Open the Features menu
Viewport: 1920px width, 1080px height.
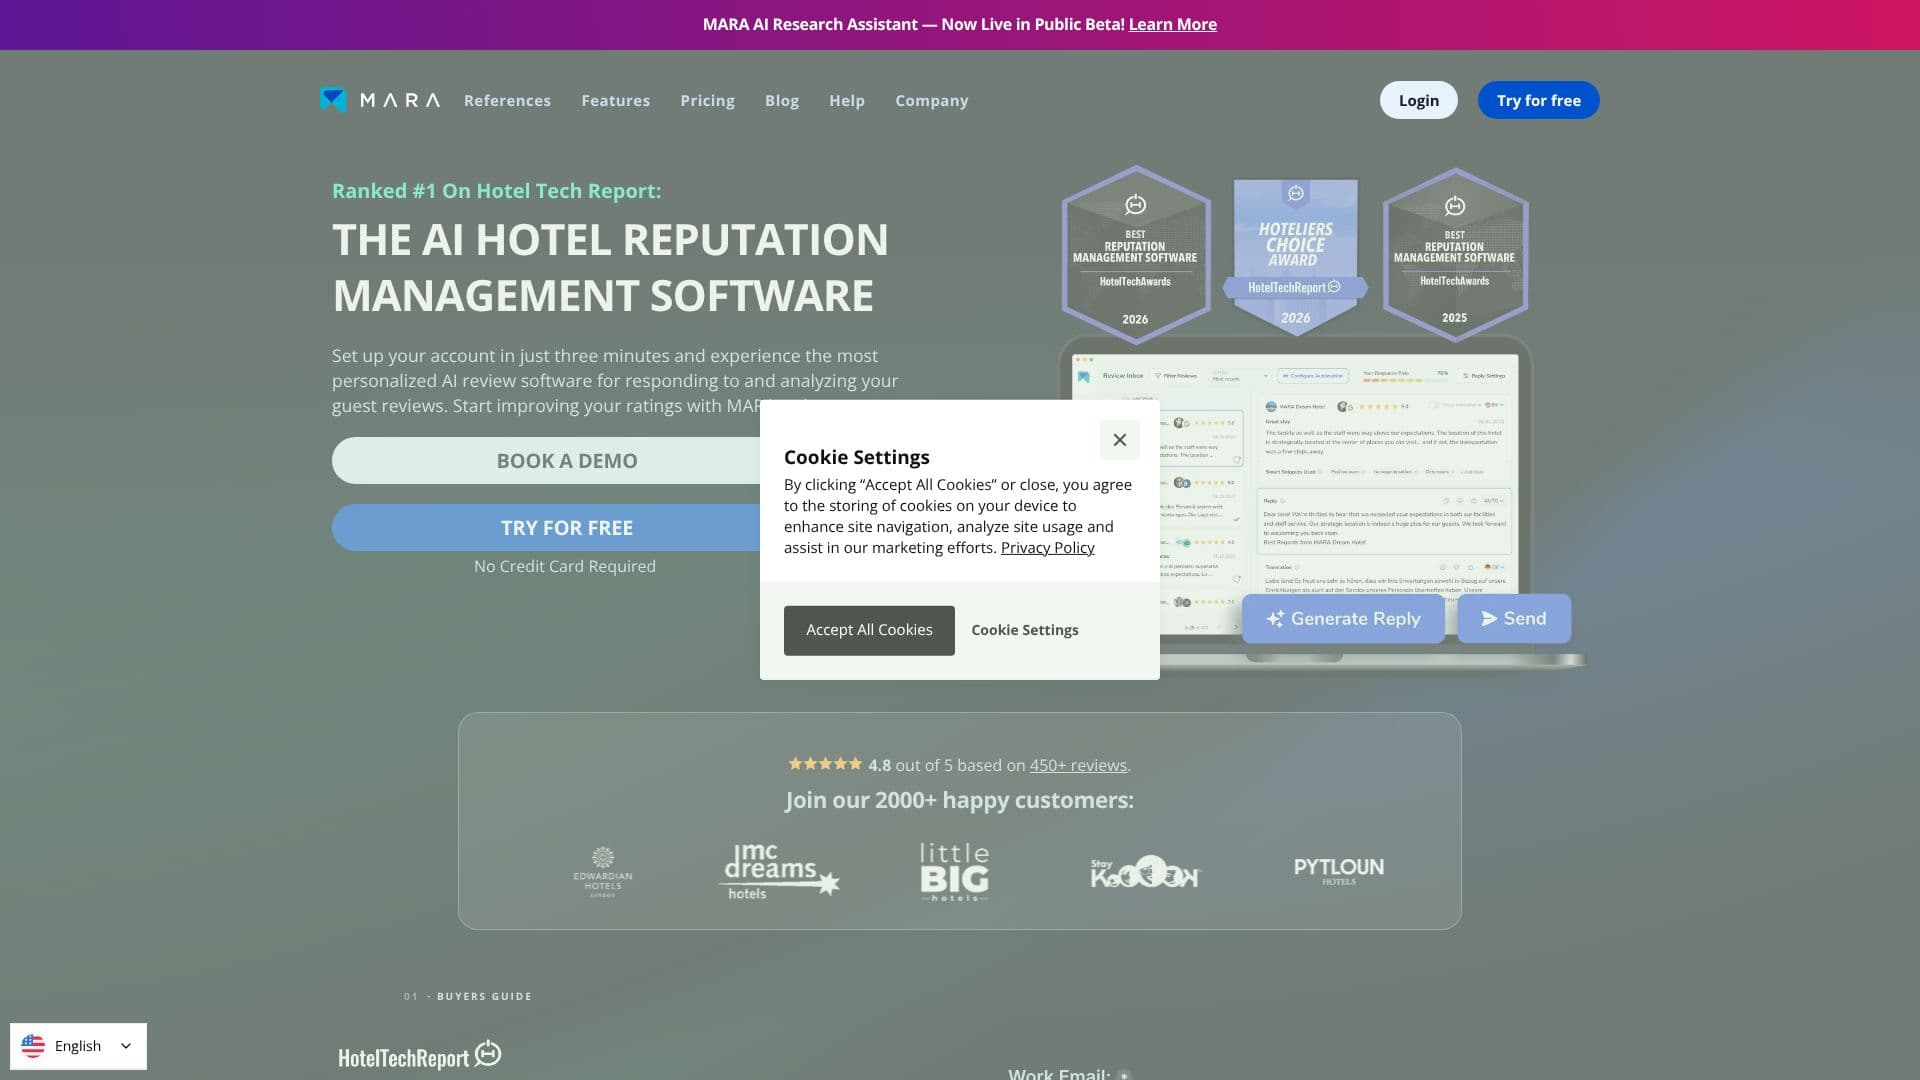[x=615, y=100]
